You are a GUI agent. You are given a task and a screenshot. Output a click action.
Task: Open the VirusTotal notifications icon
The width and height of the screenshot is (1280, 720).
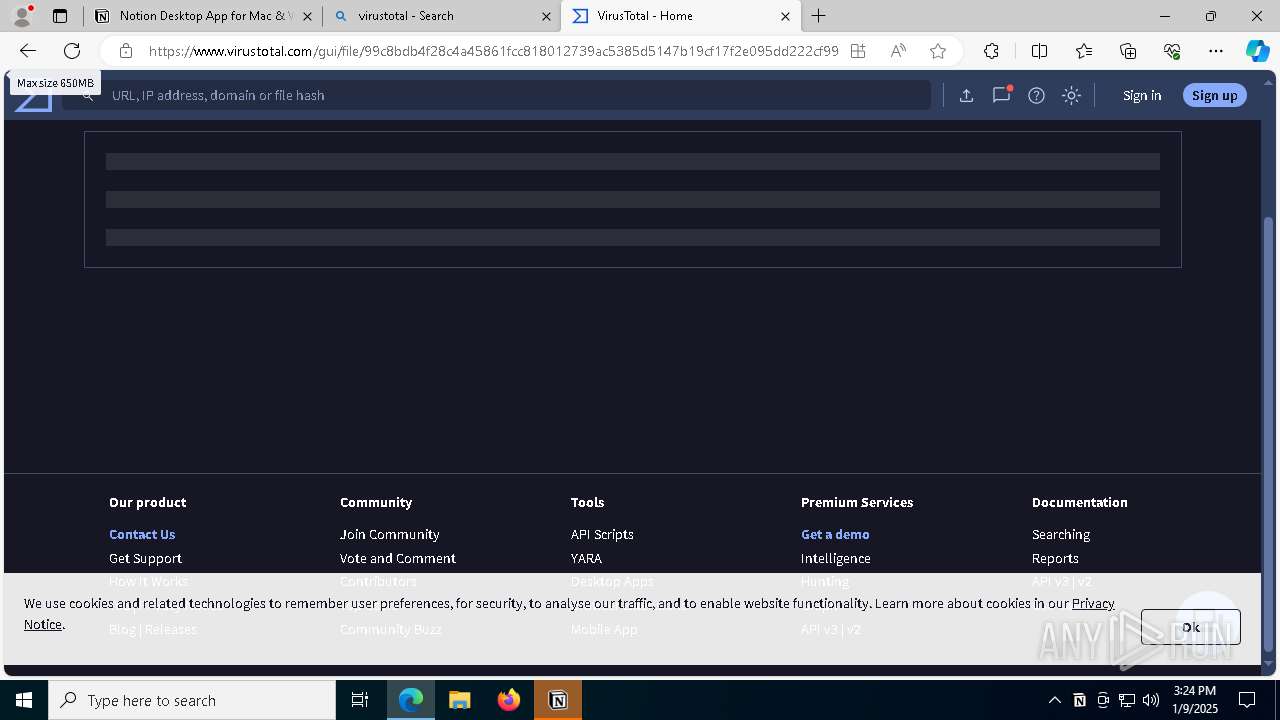1001,95
